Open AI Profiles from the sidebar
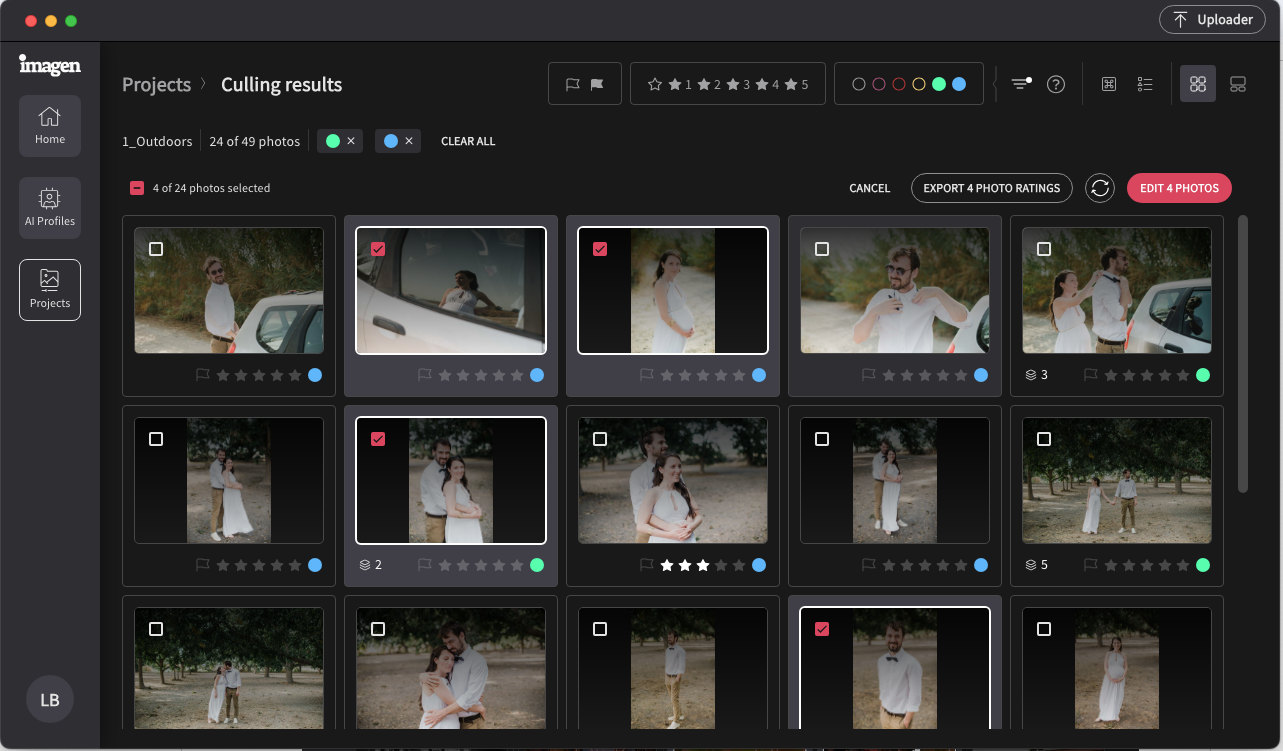The image size is (1283, 751). pyautogui.click(x=49, y=207)
